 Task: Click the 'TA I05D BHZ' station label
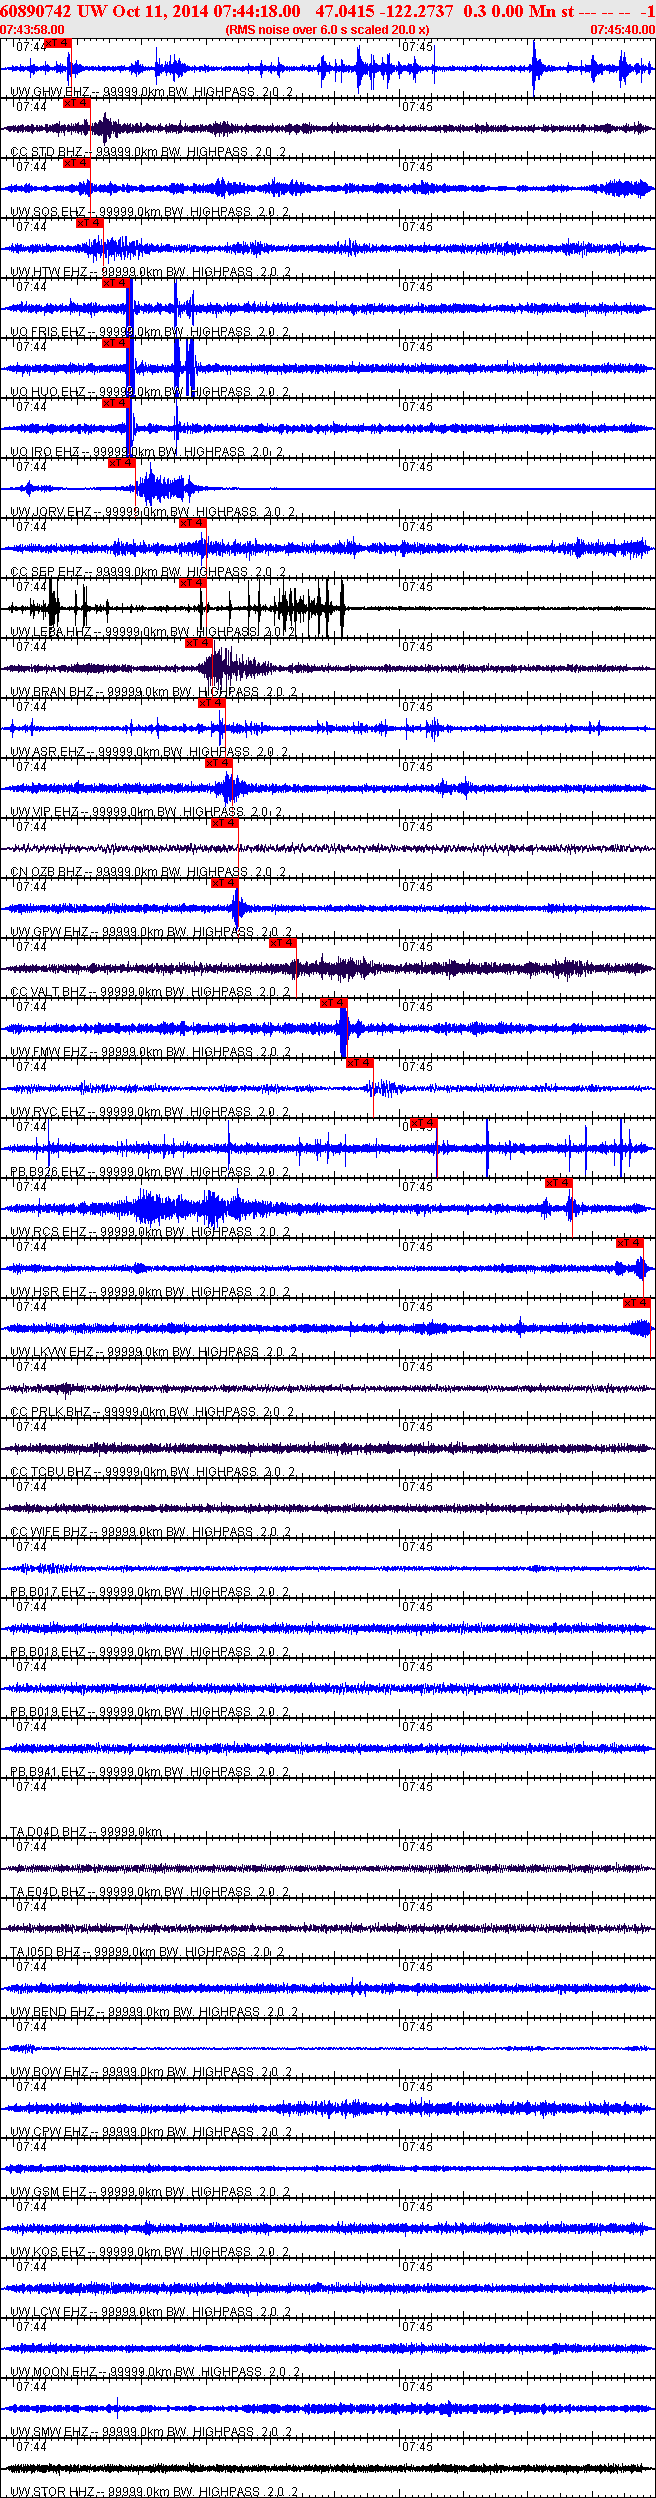[x=45, y=1952]
